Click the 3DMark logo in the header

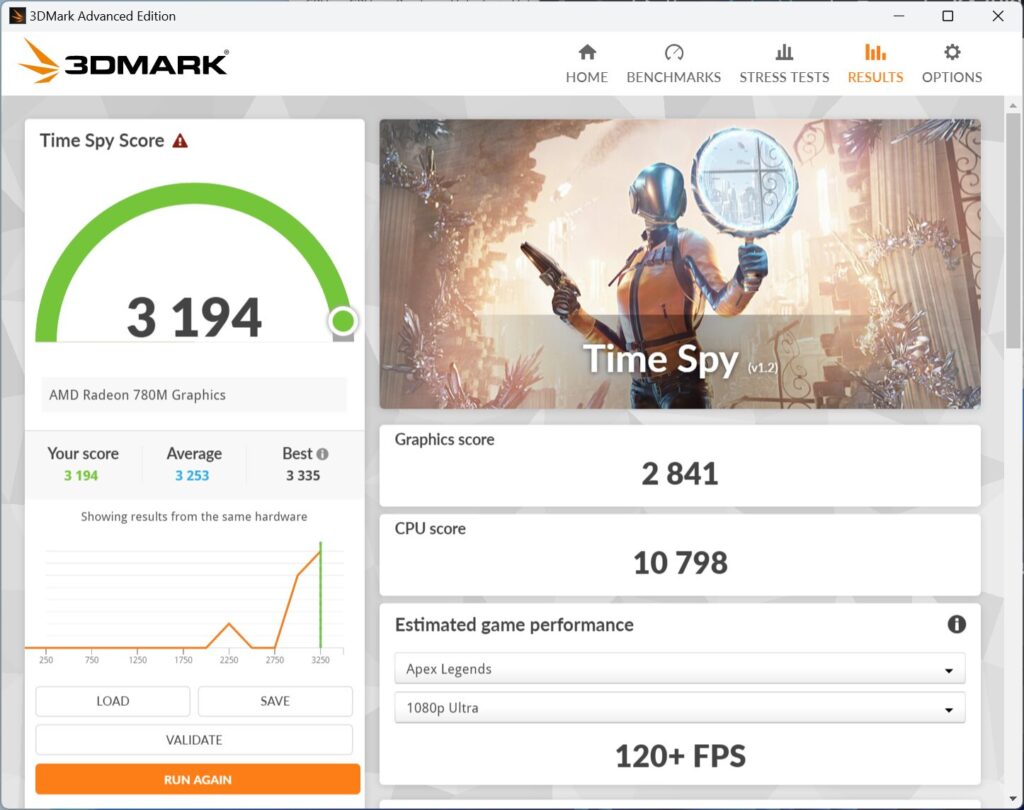[124, 62]
